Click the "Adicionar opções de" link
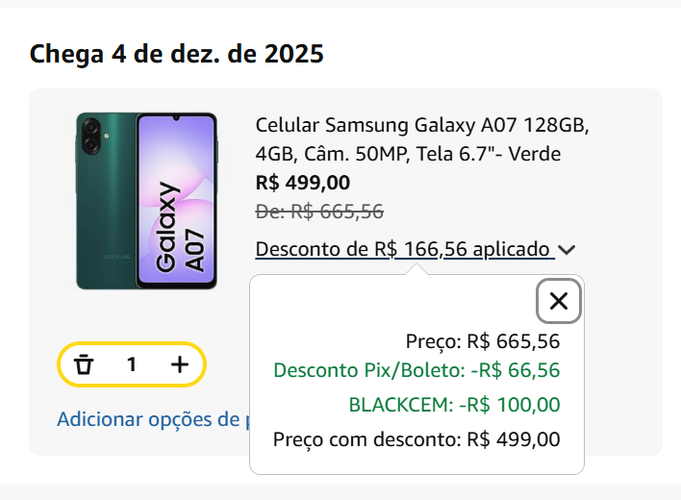The image size is (681, 500). (152, 419)
